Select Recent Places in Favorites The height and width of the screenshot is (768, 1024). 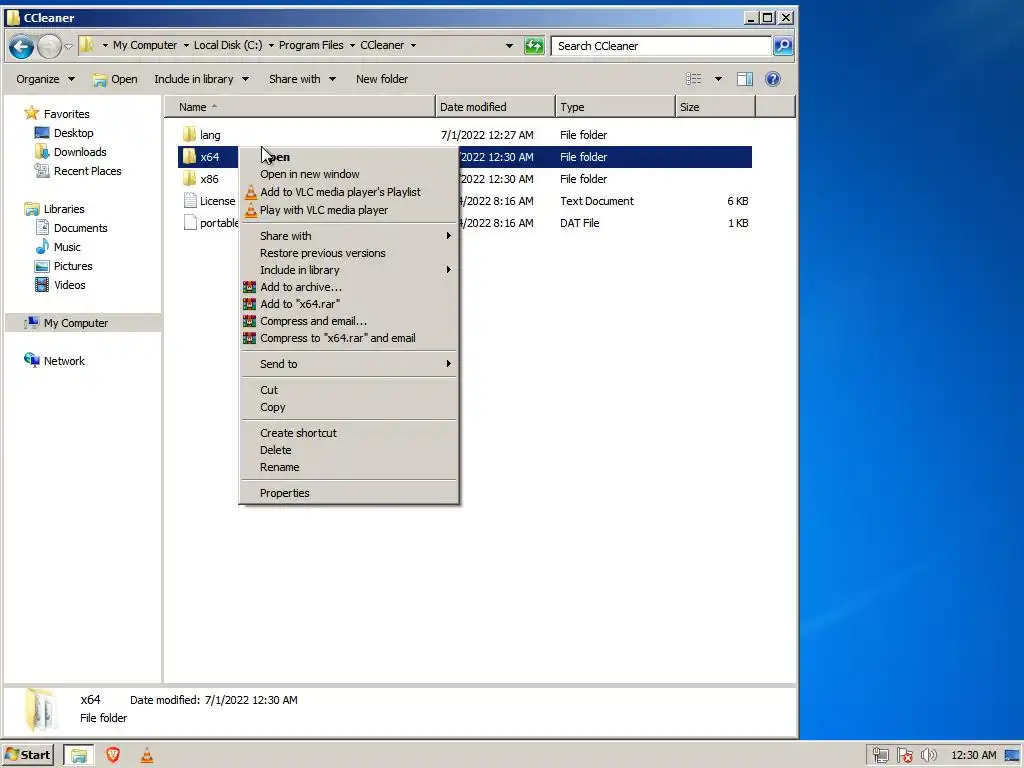pyautogui.click(x=88, y=171)
